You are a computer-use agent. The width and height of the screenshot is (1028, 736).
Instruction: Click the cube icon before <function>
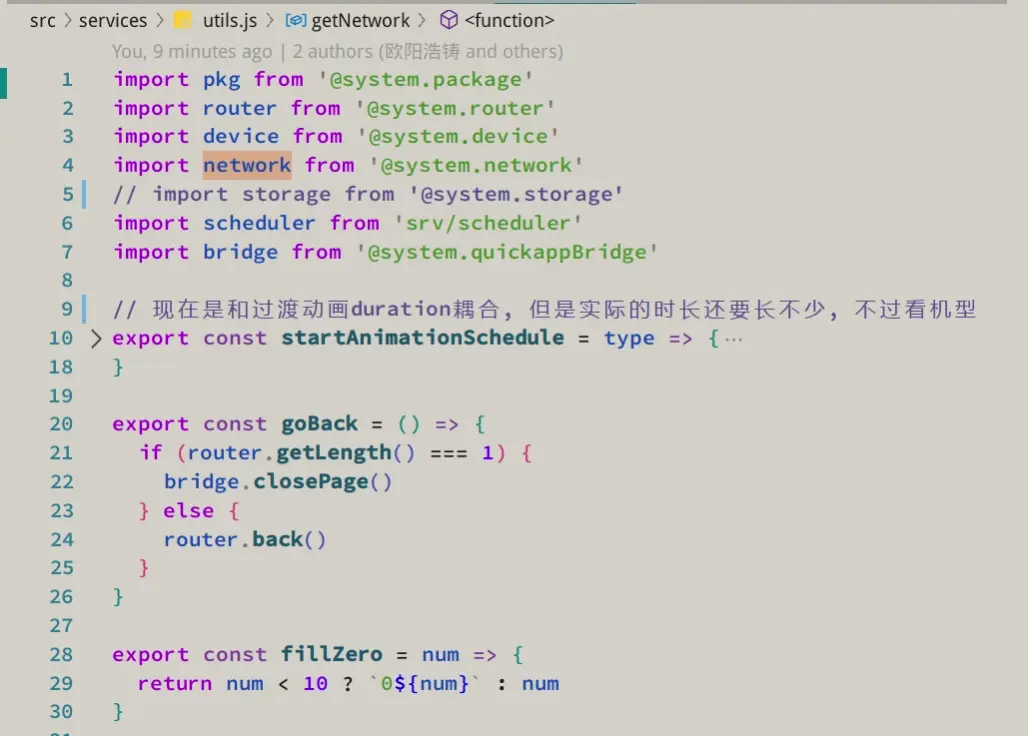pos(449,20)
